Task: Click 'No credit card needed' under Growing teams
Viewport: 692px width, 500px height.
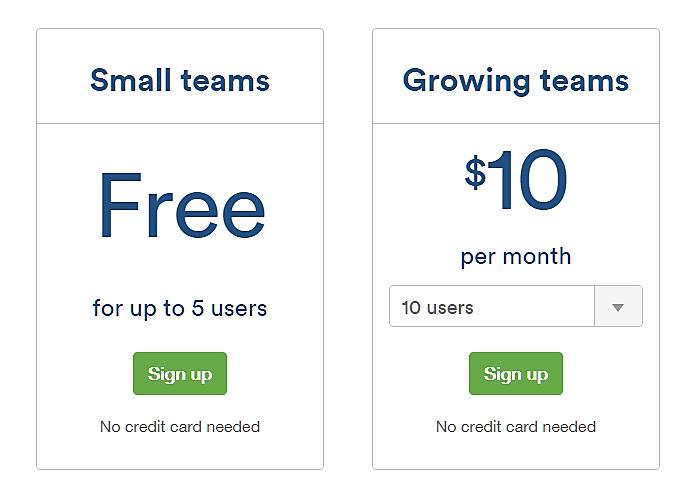Action: [516, 427]
